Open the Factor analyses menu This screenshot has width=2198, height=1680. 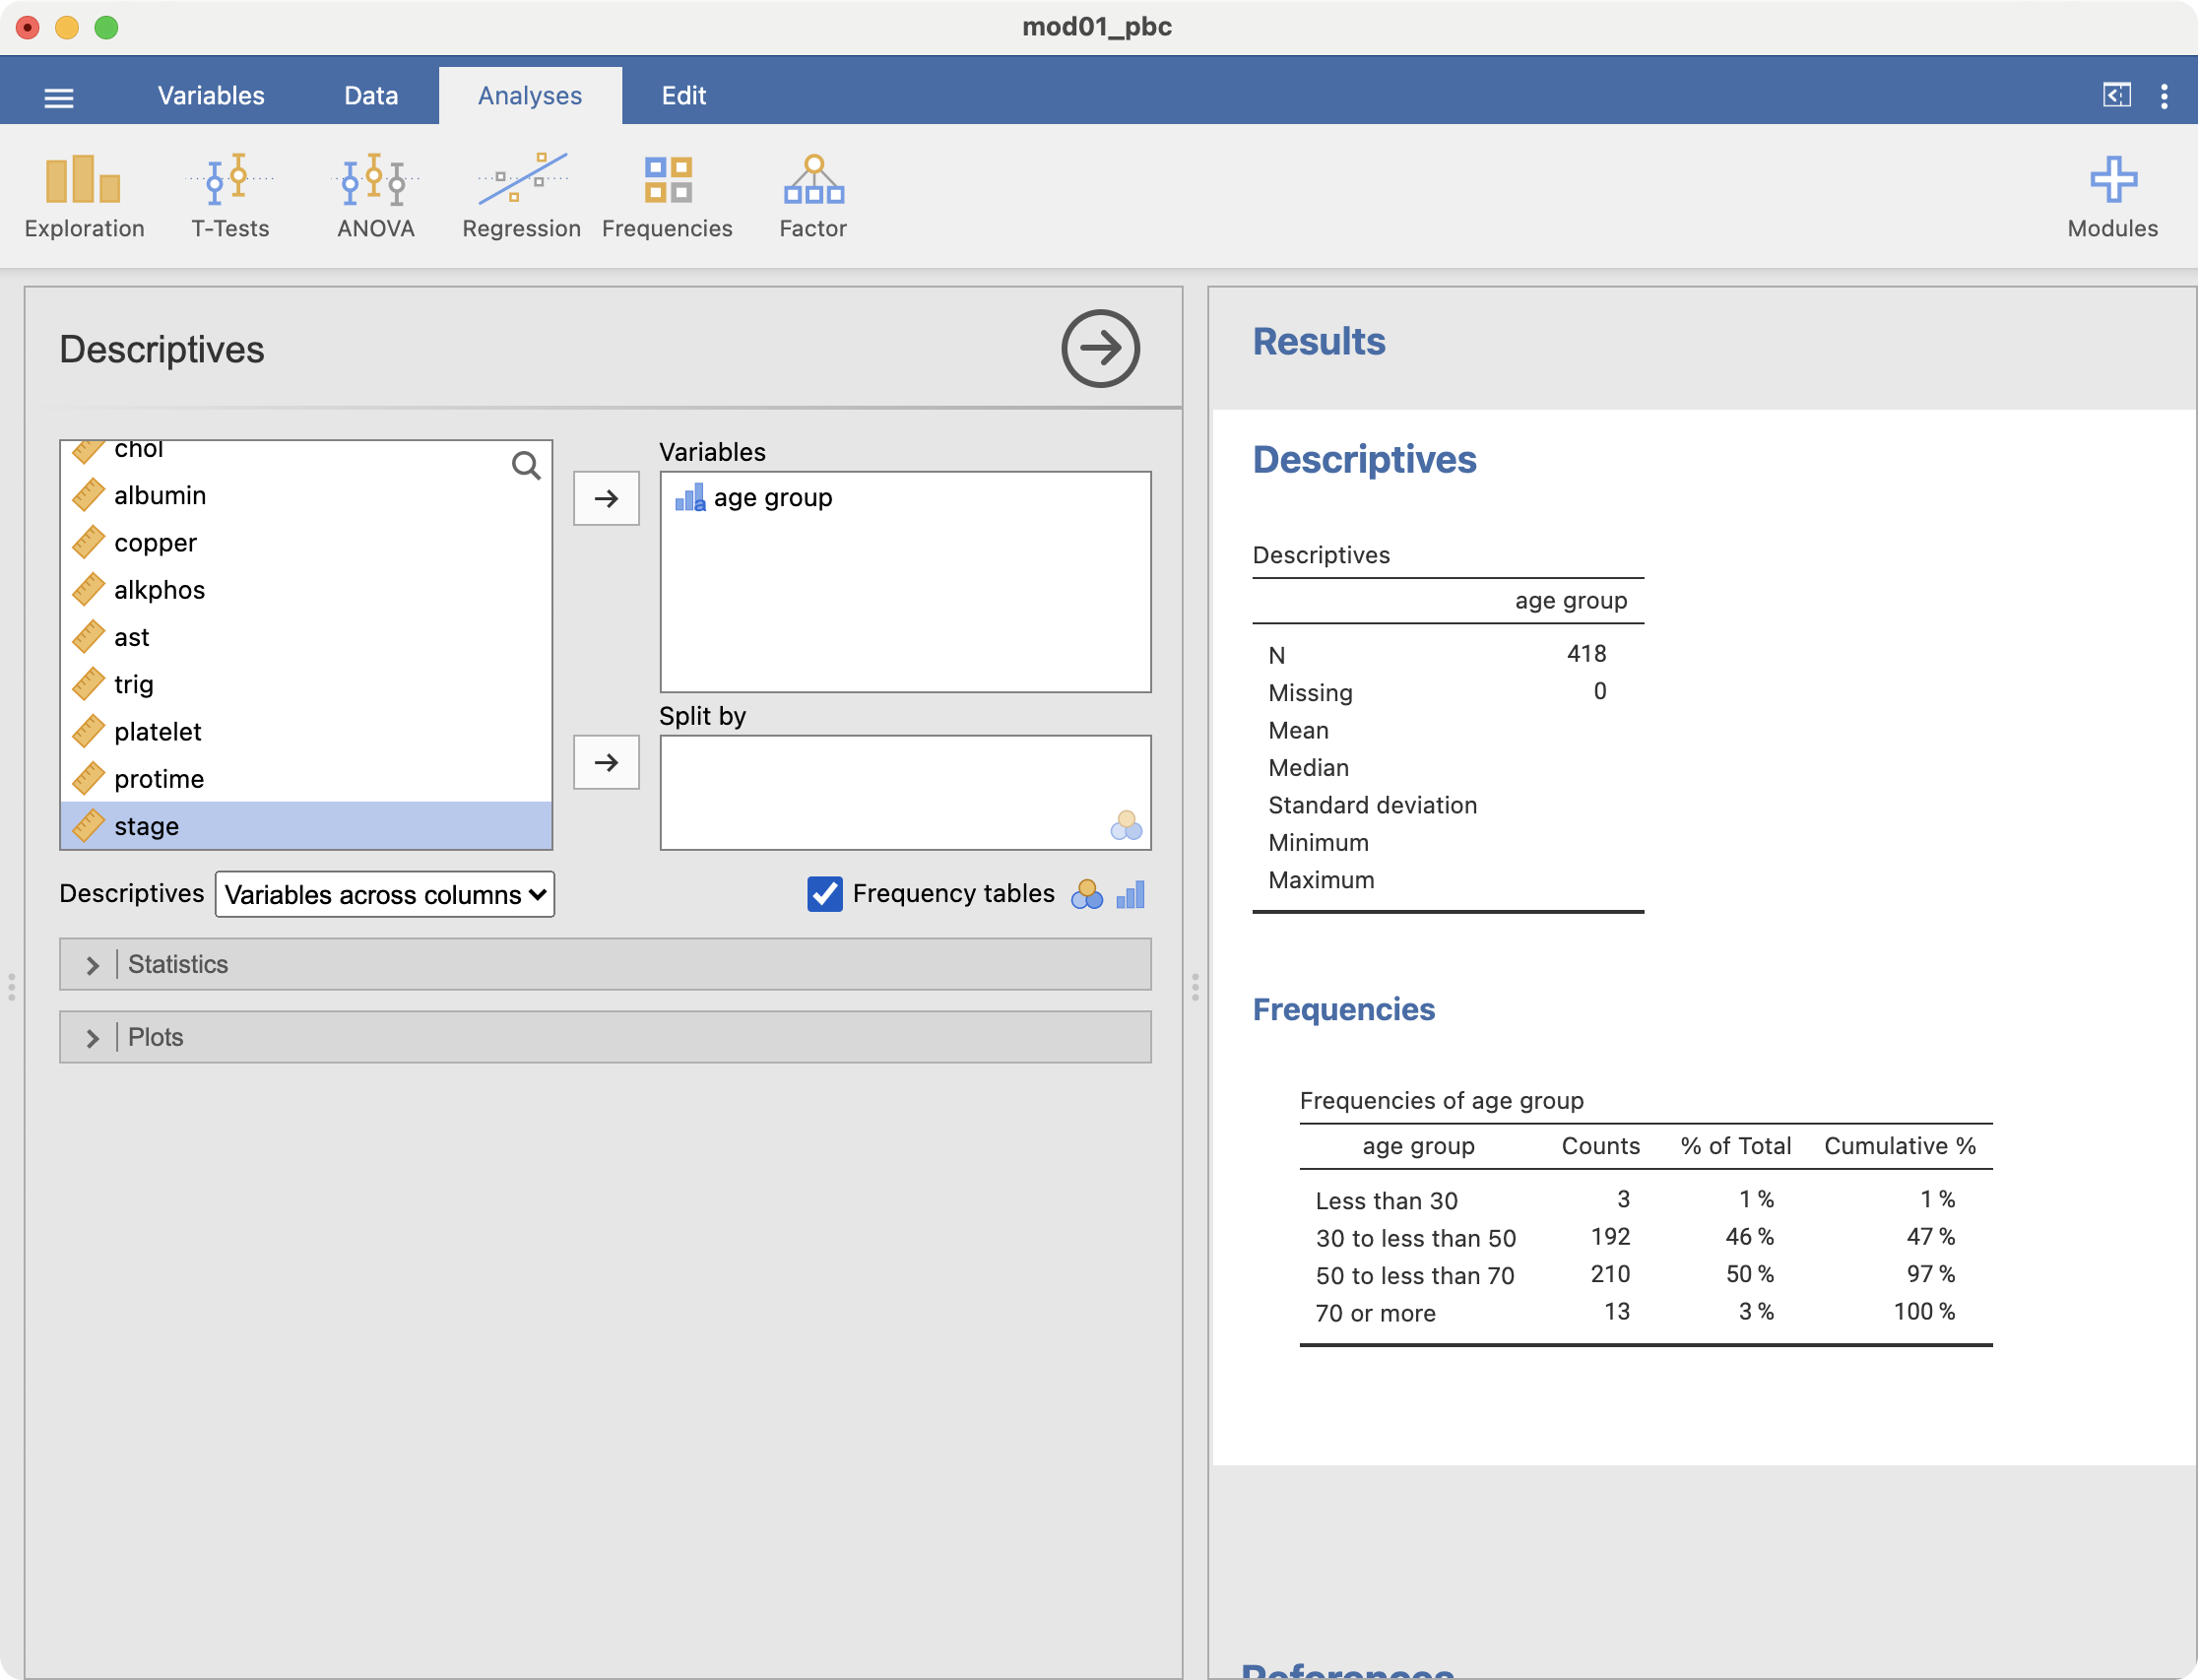click(x=812, y=196)
